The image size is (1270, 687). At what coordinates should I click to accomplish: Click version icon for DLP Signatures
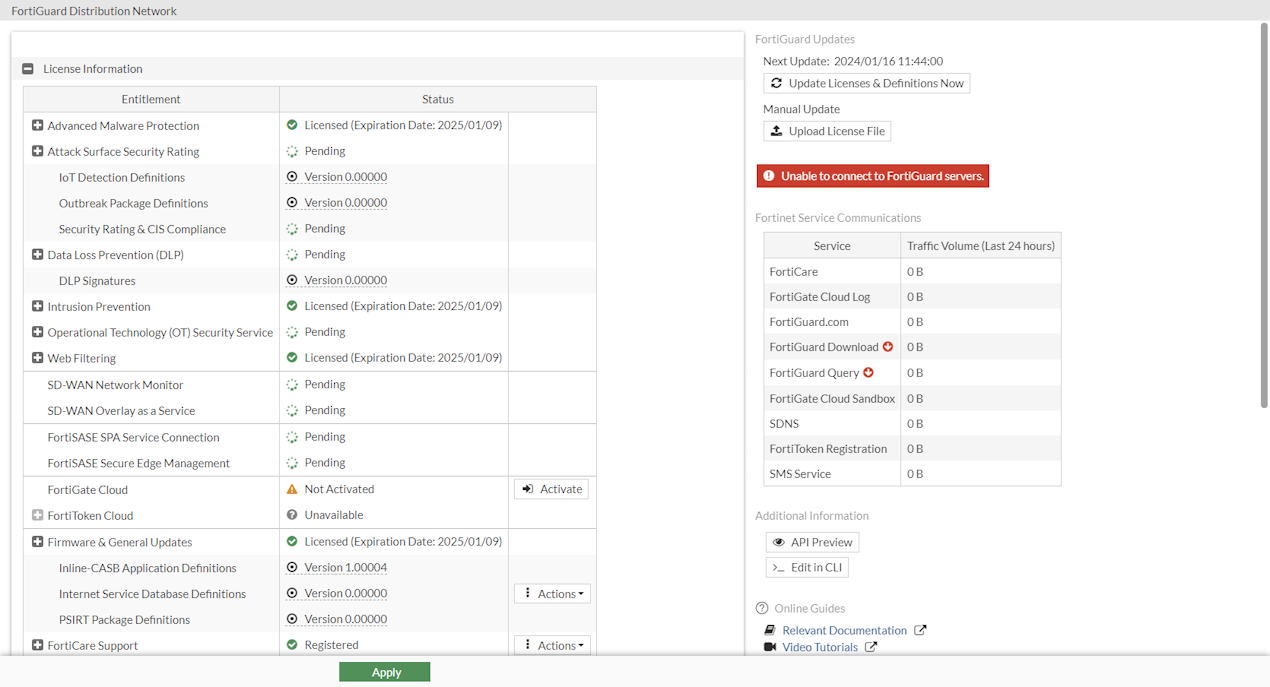pyautogui.click(x=292, y=280)
